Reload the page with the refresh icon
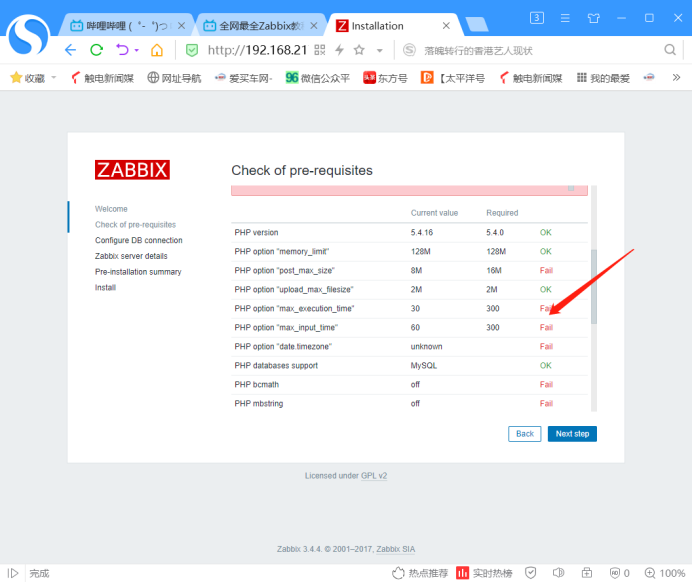The width and height of the screenshot is (692, 582). [x=96, y=50]
